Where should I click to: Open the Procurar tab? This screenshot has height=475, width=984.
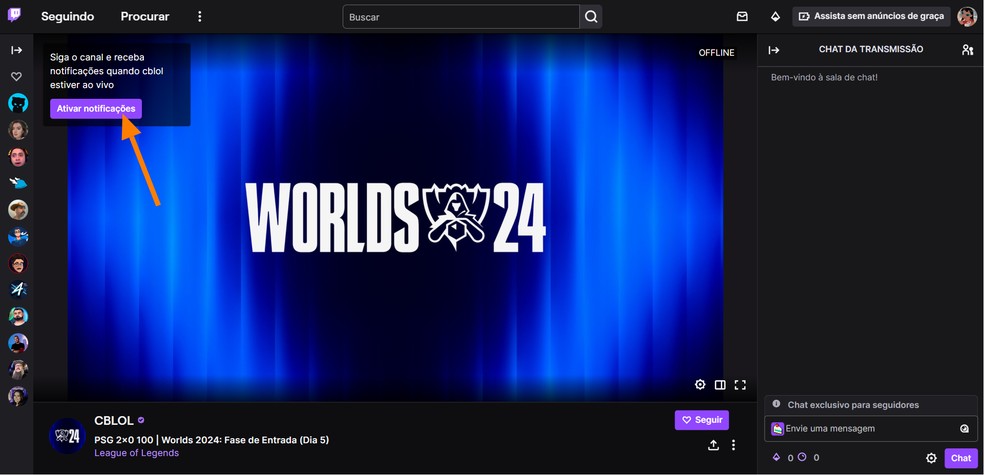(x=145, y=16)
